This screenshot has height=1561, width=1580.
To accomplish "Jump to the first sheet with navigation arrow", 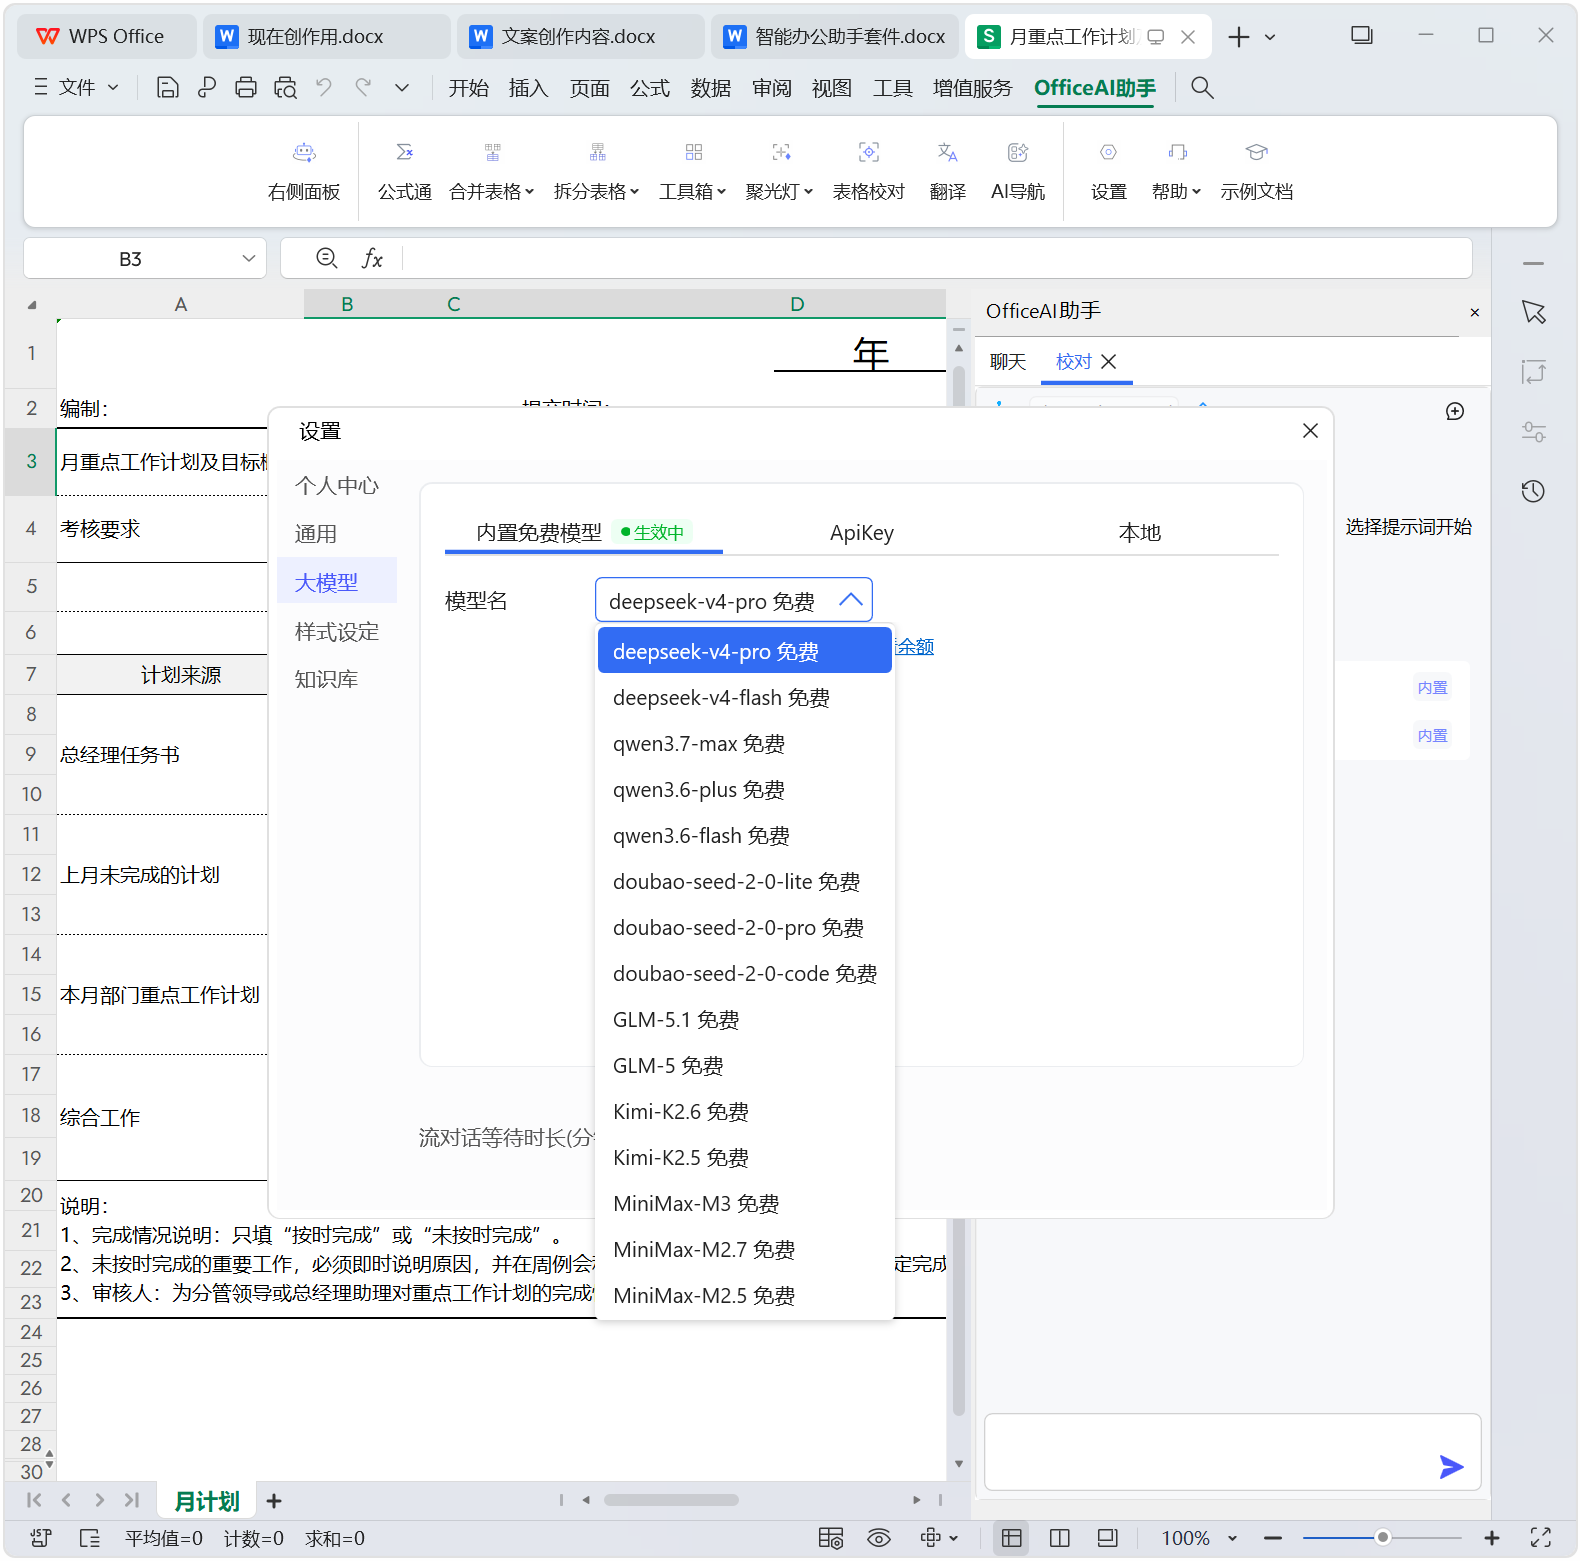I will coord(34,1500).
